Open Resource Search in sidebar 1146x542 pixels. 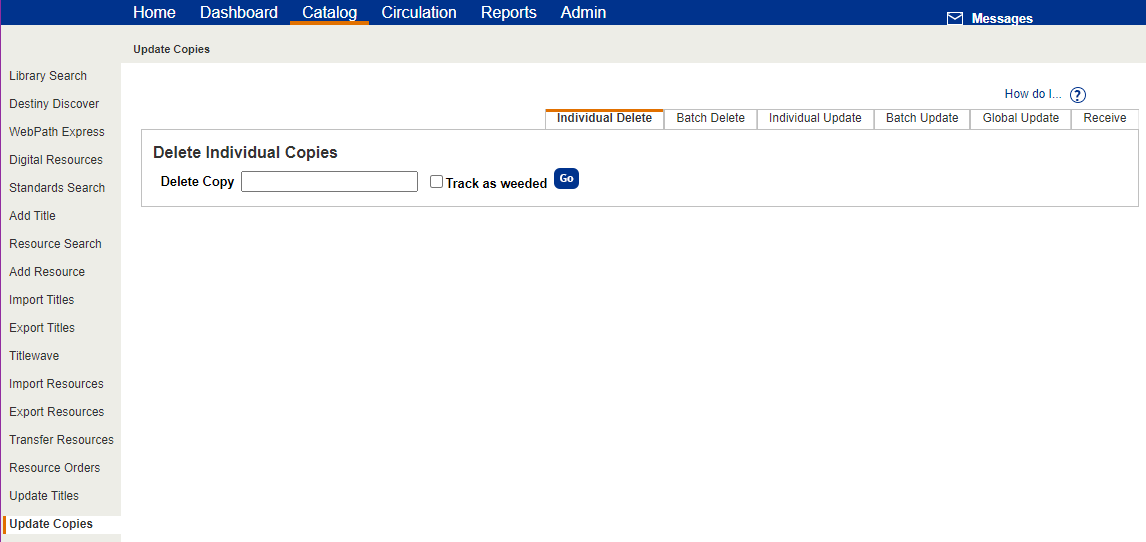click(56, 244)
